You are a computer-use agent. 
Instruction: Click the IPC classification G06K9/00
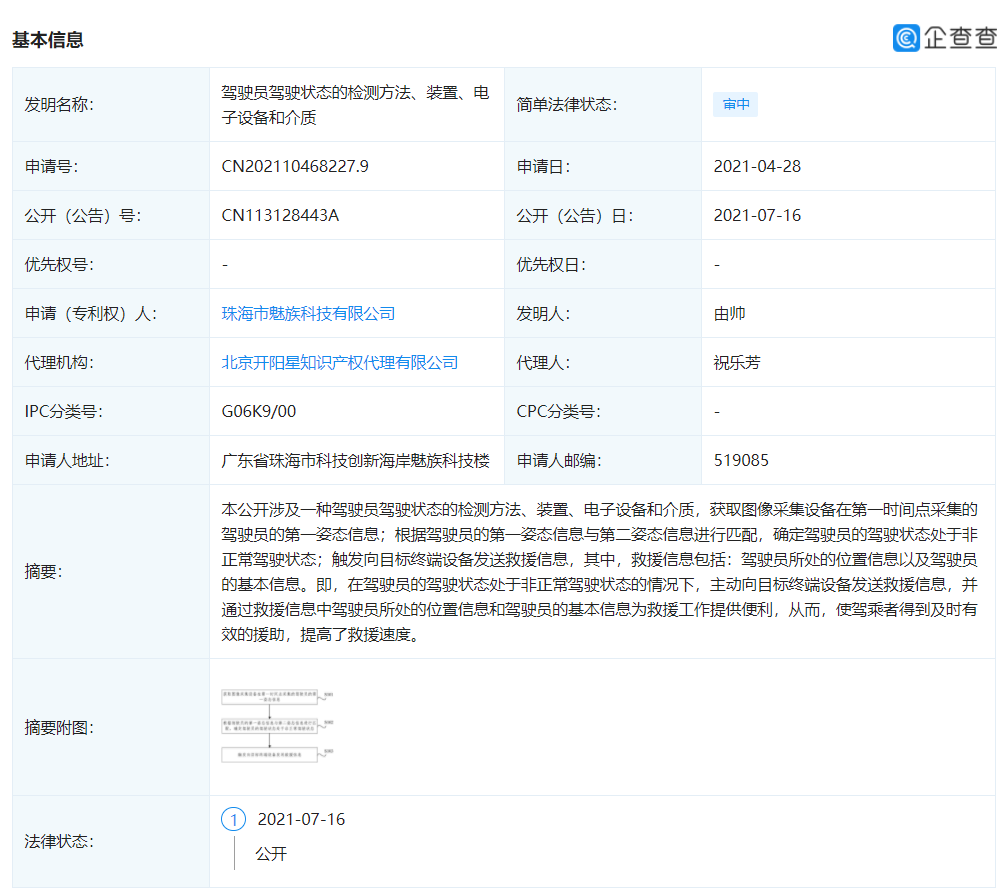[258, 412]
